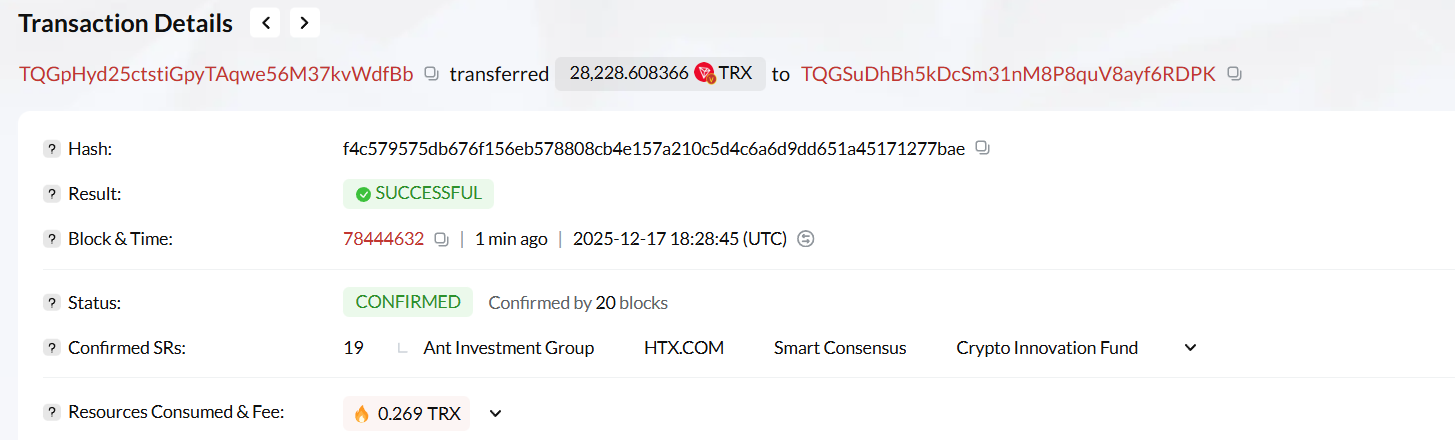Click the 0.269 TRX fee badge
1455x440 pixels.
pyautogui.click(x=406, y=413)
